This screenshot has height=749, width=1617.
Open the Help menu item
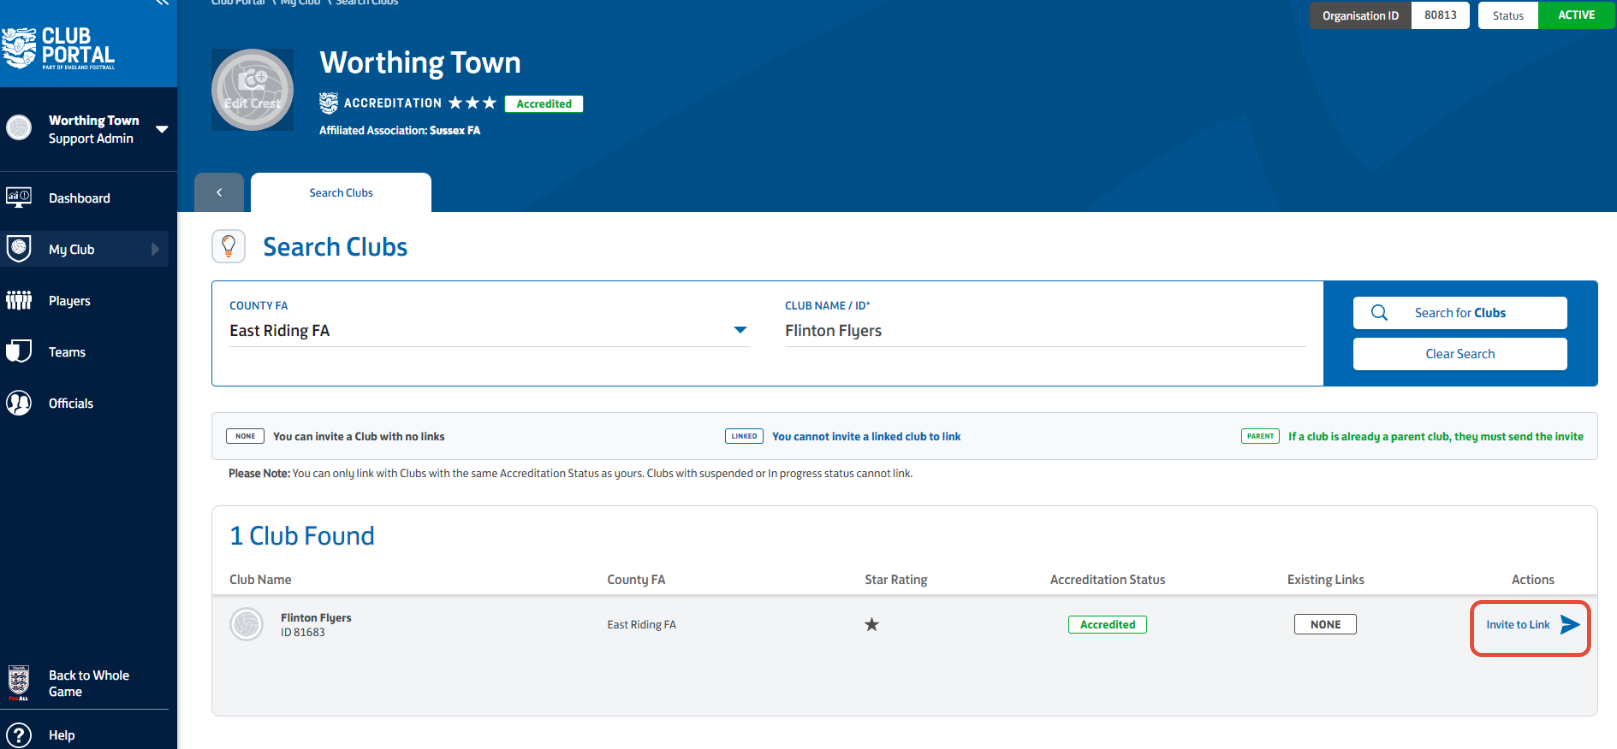(x=62, y=735)
